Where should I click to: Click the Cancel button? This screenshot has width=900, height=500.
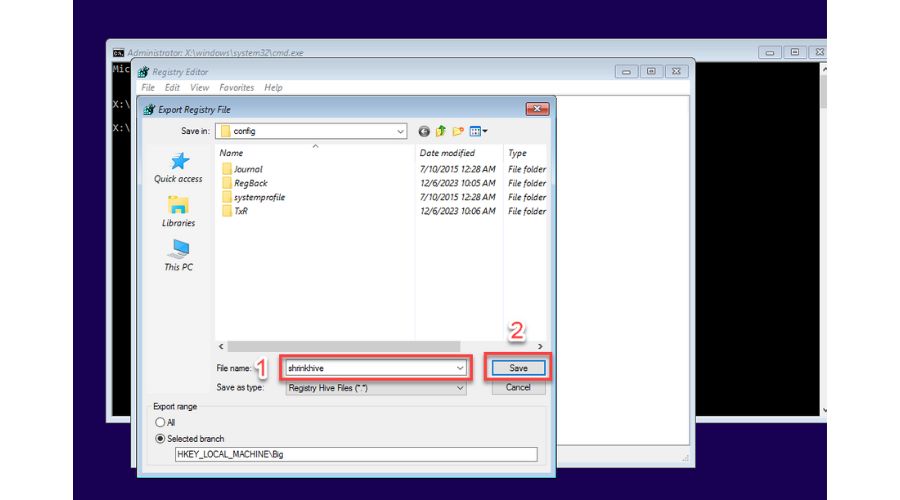[x=518, y=387]
